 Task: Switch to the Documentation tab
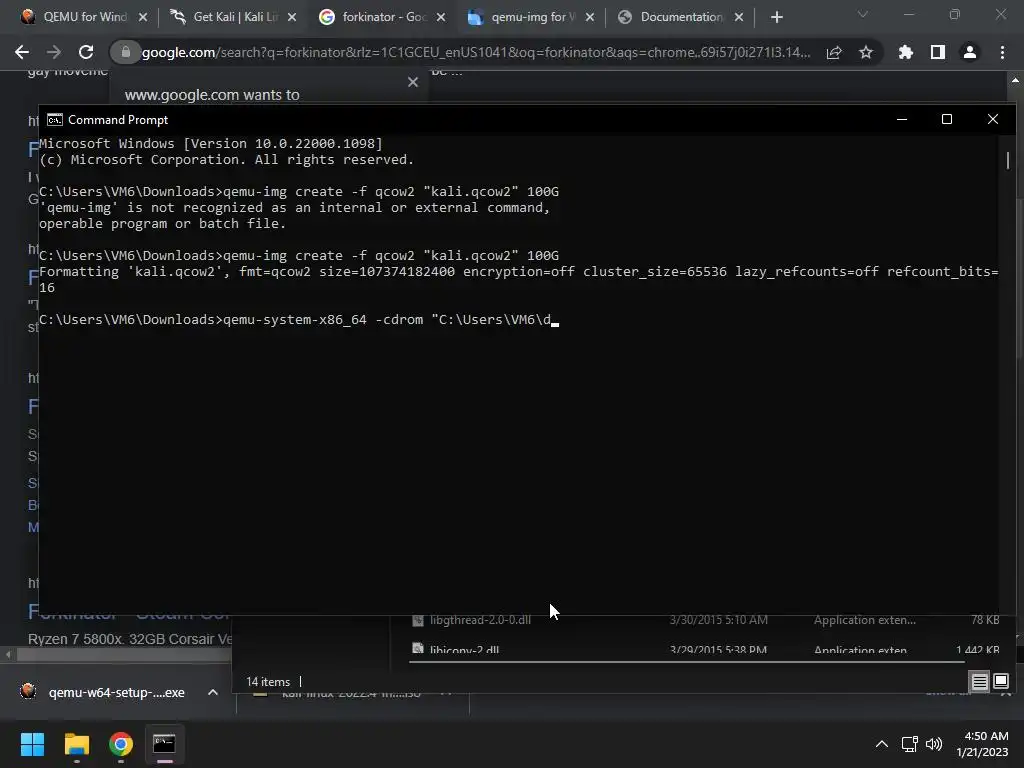(x=673, y=17)
